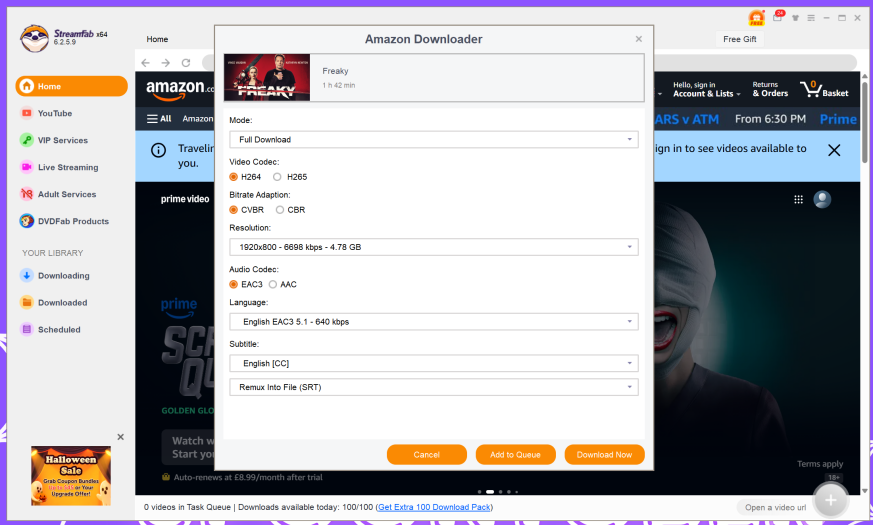Open Amazon Basket cart
This screenshot has height=525, width=873.
point(825,89)
